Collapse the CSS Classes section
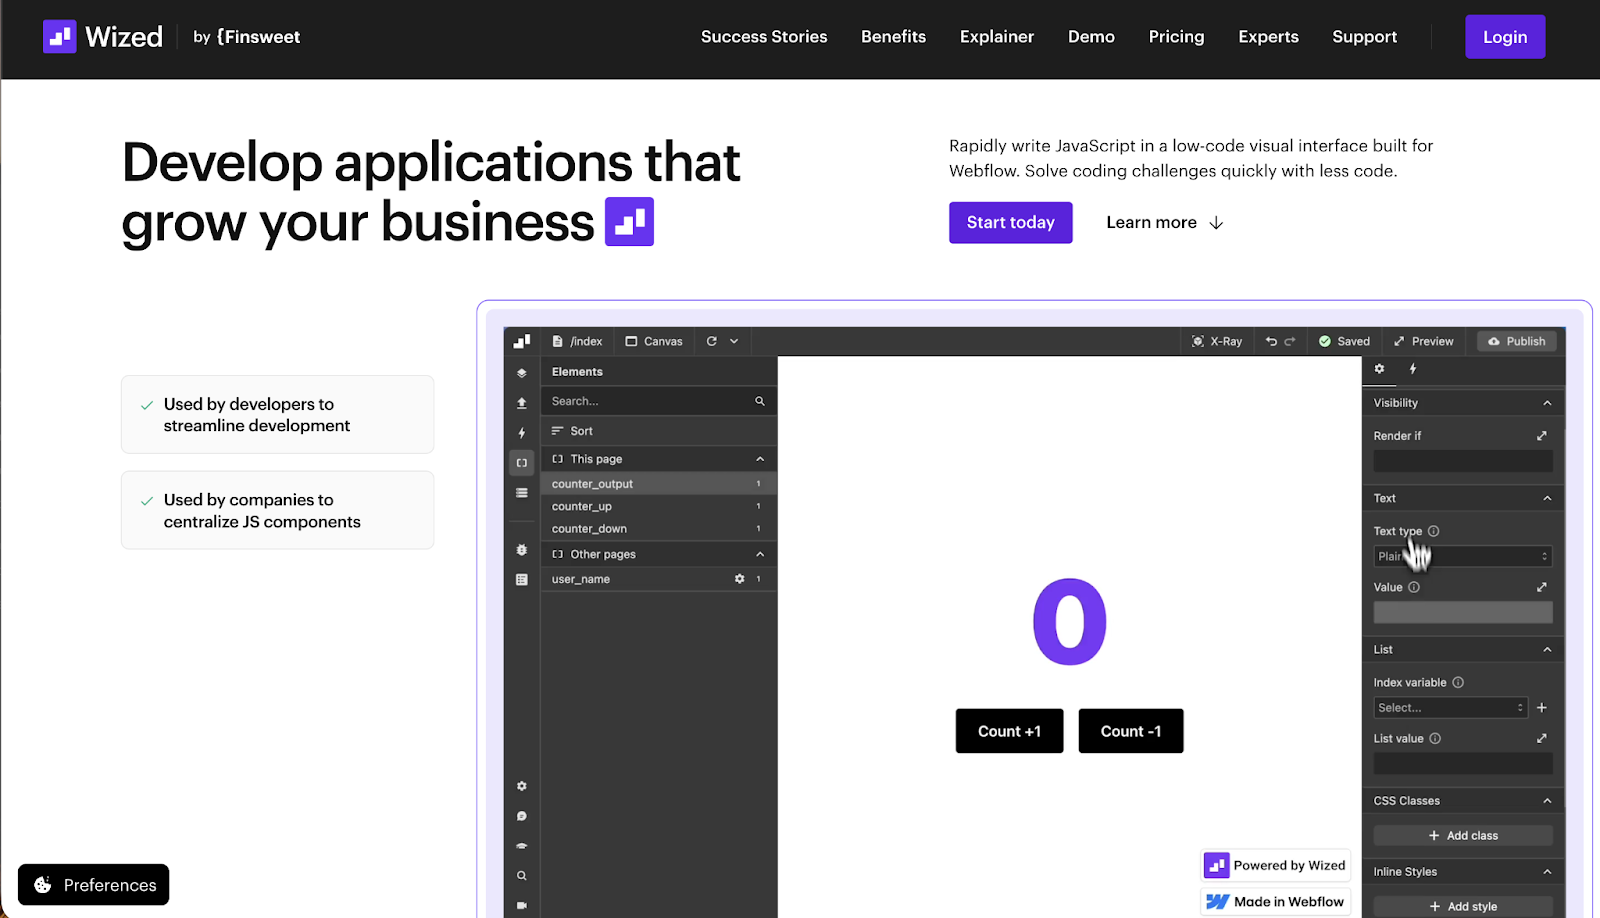Image resolution: width=1600 pixels, height=918 pixels. point(1547,801)
